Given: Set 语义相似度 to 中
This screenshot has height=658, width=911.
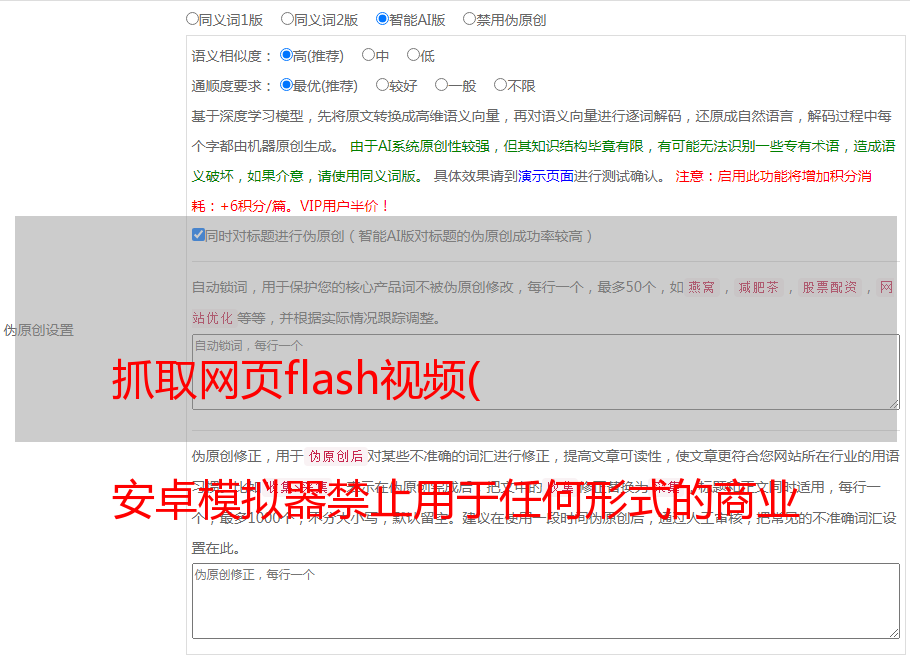Looking at the screenshot, I should click(x=368, y=55).
